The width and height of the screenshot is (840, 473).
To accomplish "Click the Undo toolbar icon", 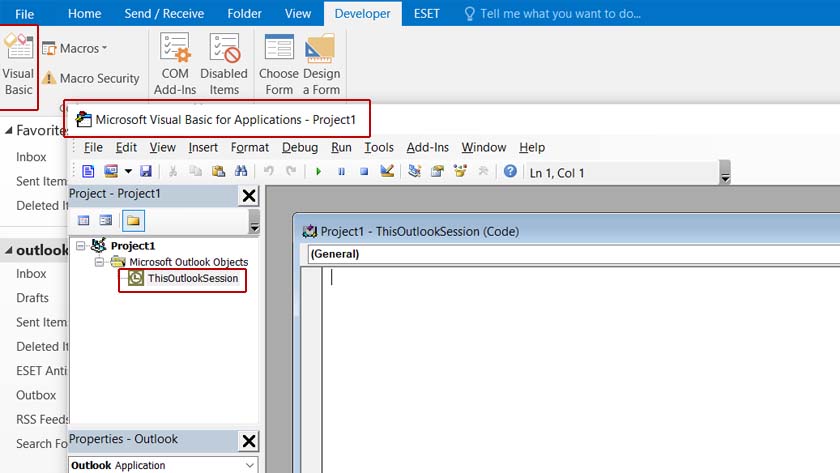I will (x=269, y=171).
